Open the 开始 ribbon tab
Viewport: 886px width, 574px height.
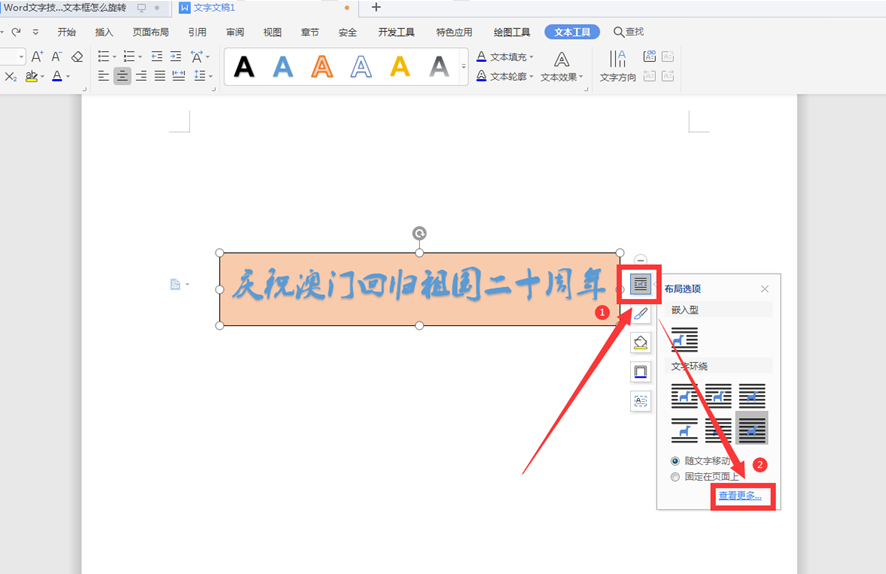[67, 32]
